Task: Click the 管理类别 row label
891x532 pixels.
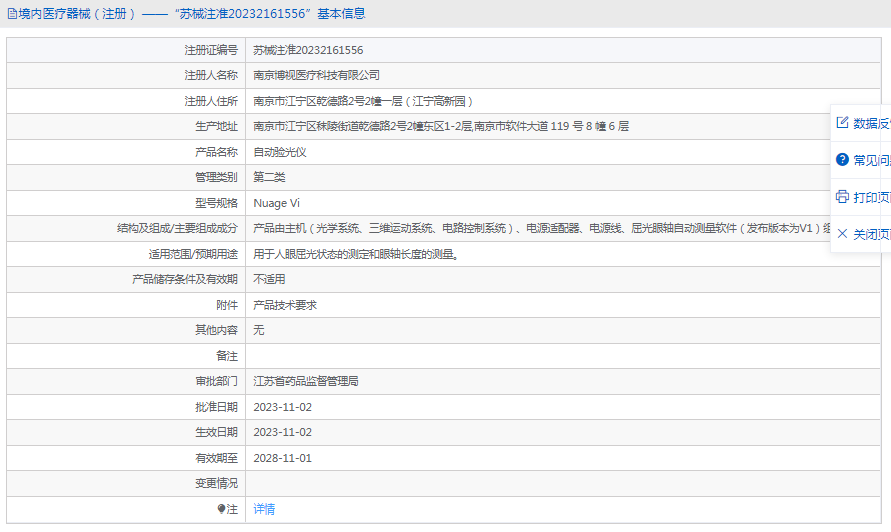Action: [x=216, y=177]
